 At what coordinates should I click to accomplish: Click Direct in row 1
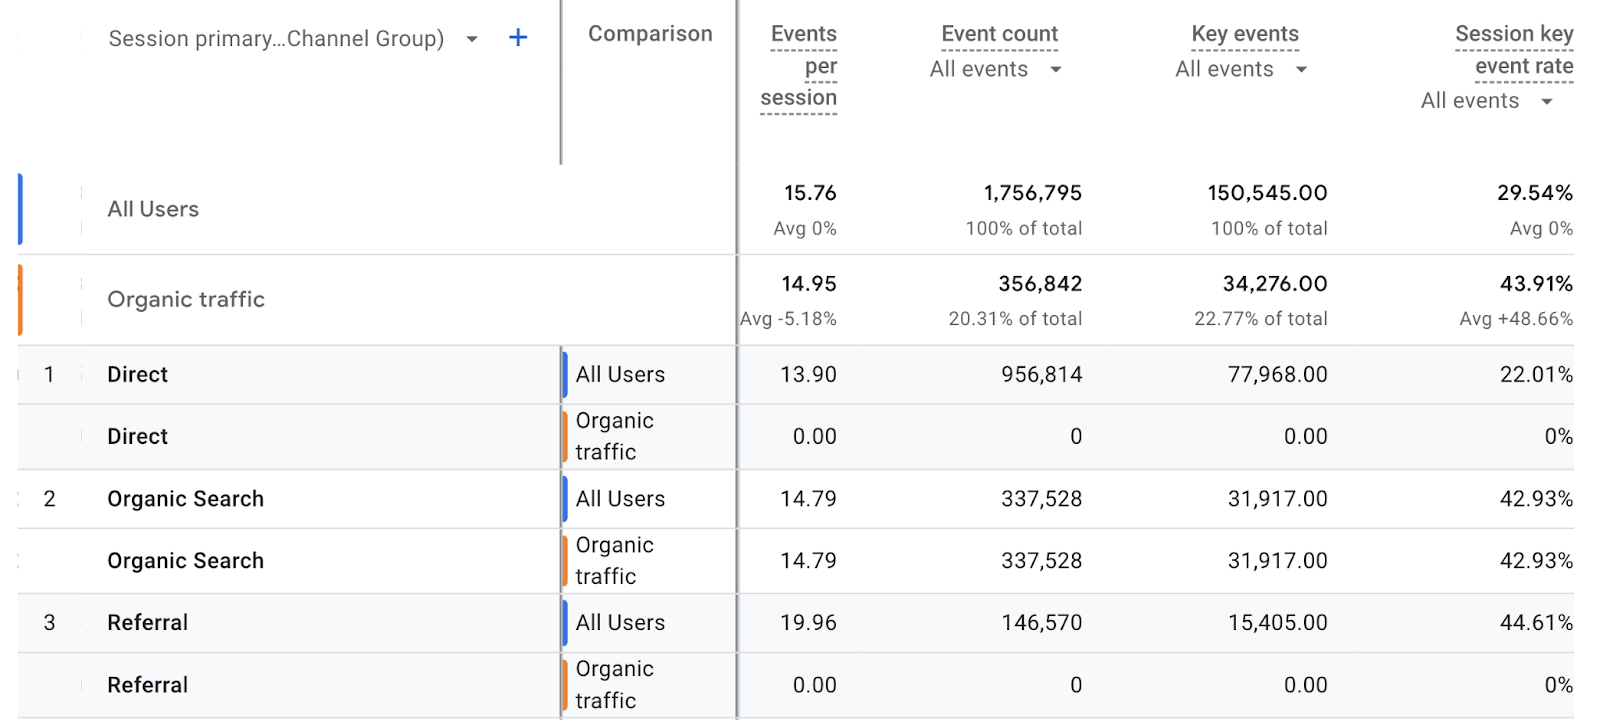(x=138, y=374)
